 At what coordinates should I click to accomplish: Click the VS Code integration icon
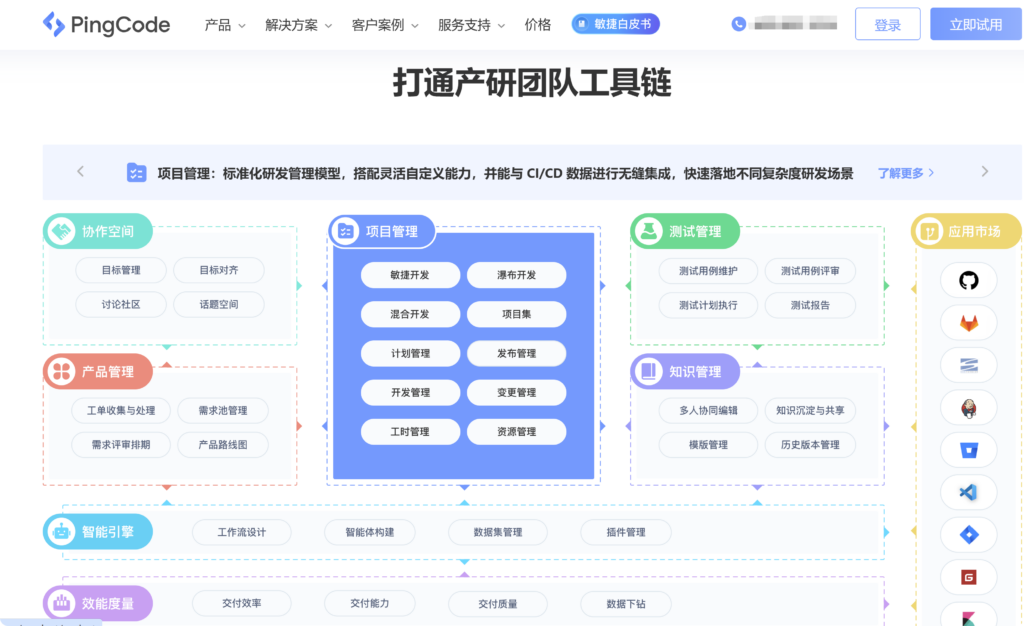pyautogui.click(x=967, y=492)
